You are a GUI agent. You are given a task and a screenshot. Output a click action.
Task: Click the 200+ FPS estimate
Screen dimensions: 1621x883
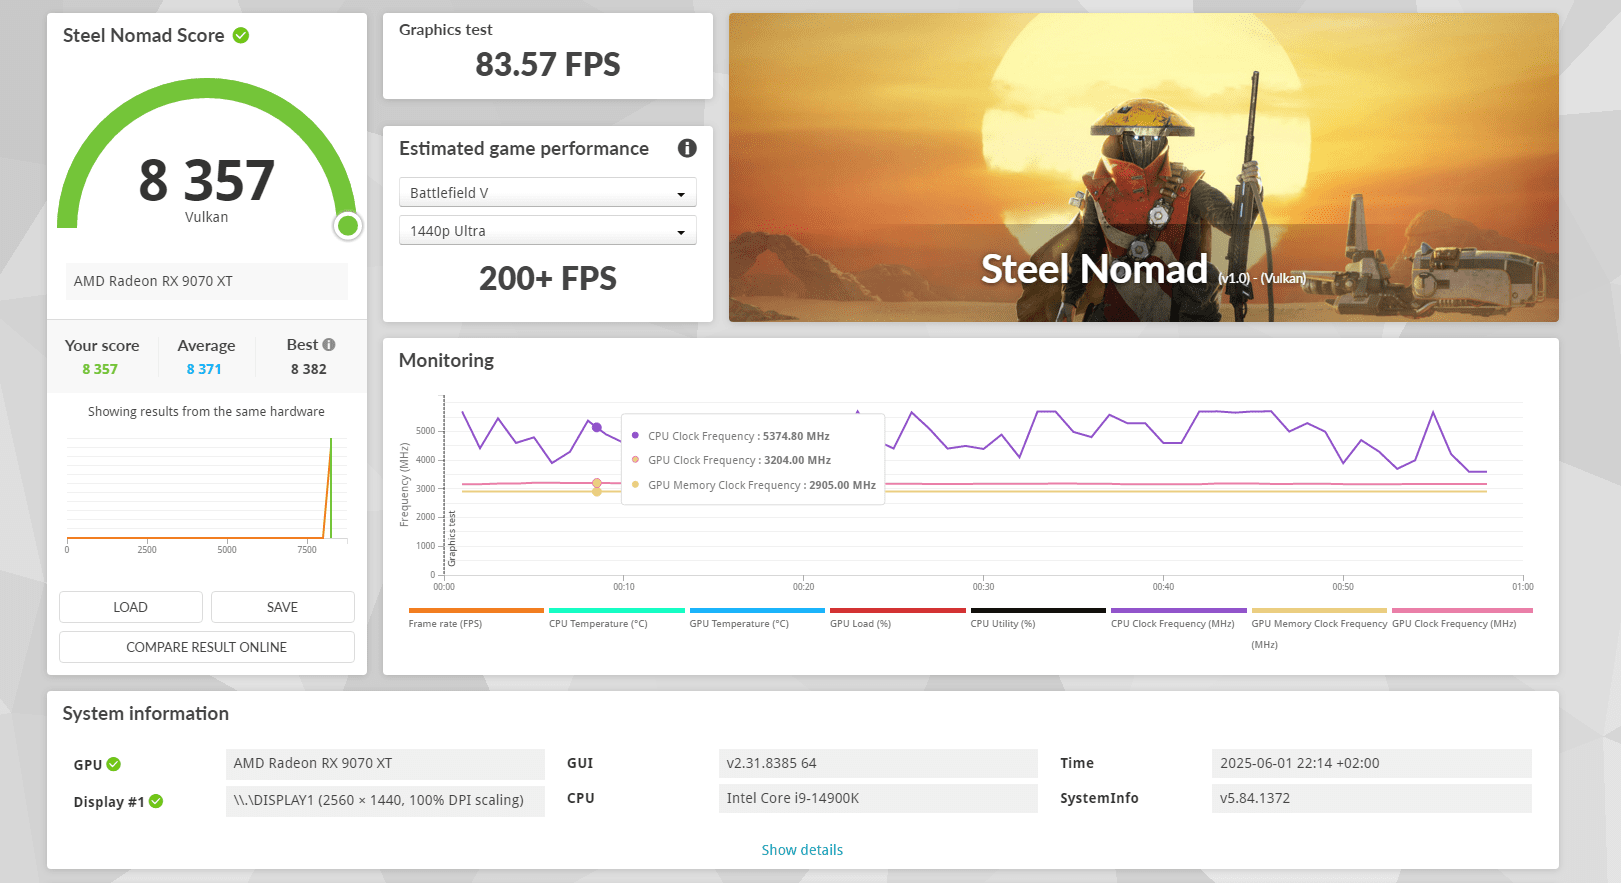click(x=548, y=278)
